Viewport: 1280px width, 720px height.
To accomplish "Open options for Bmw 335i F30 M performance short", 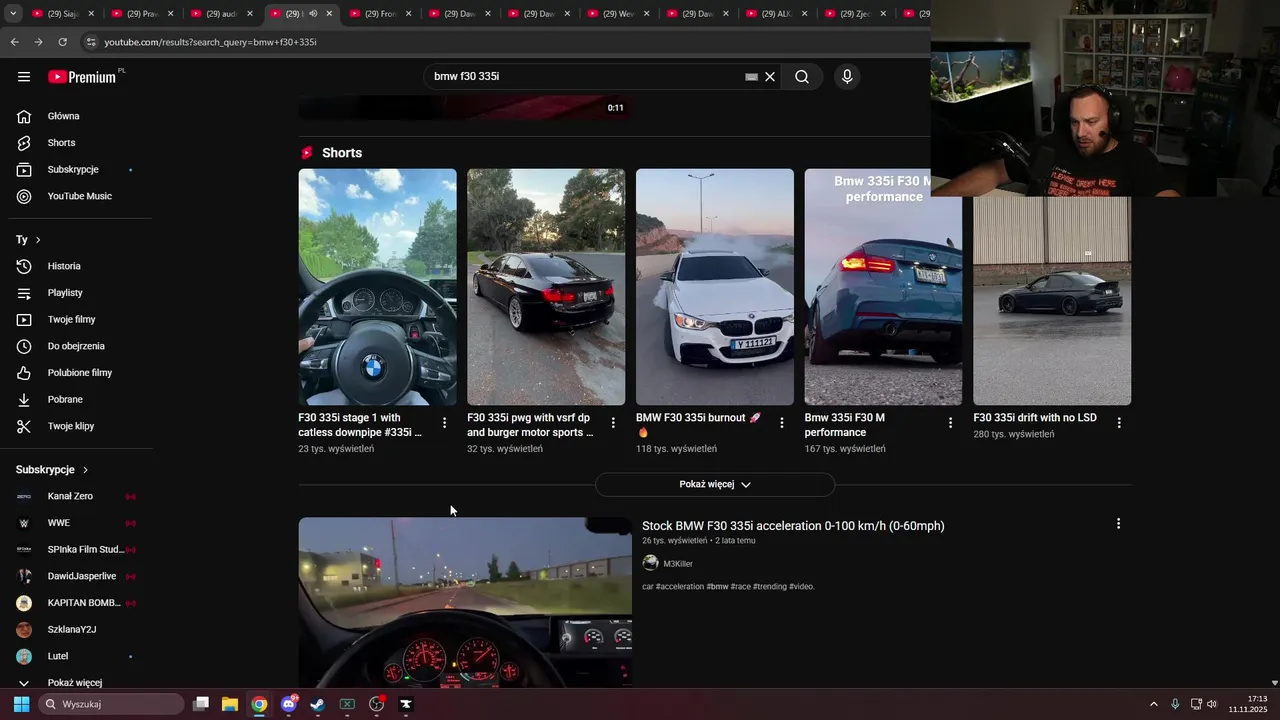I will (950, 423).
